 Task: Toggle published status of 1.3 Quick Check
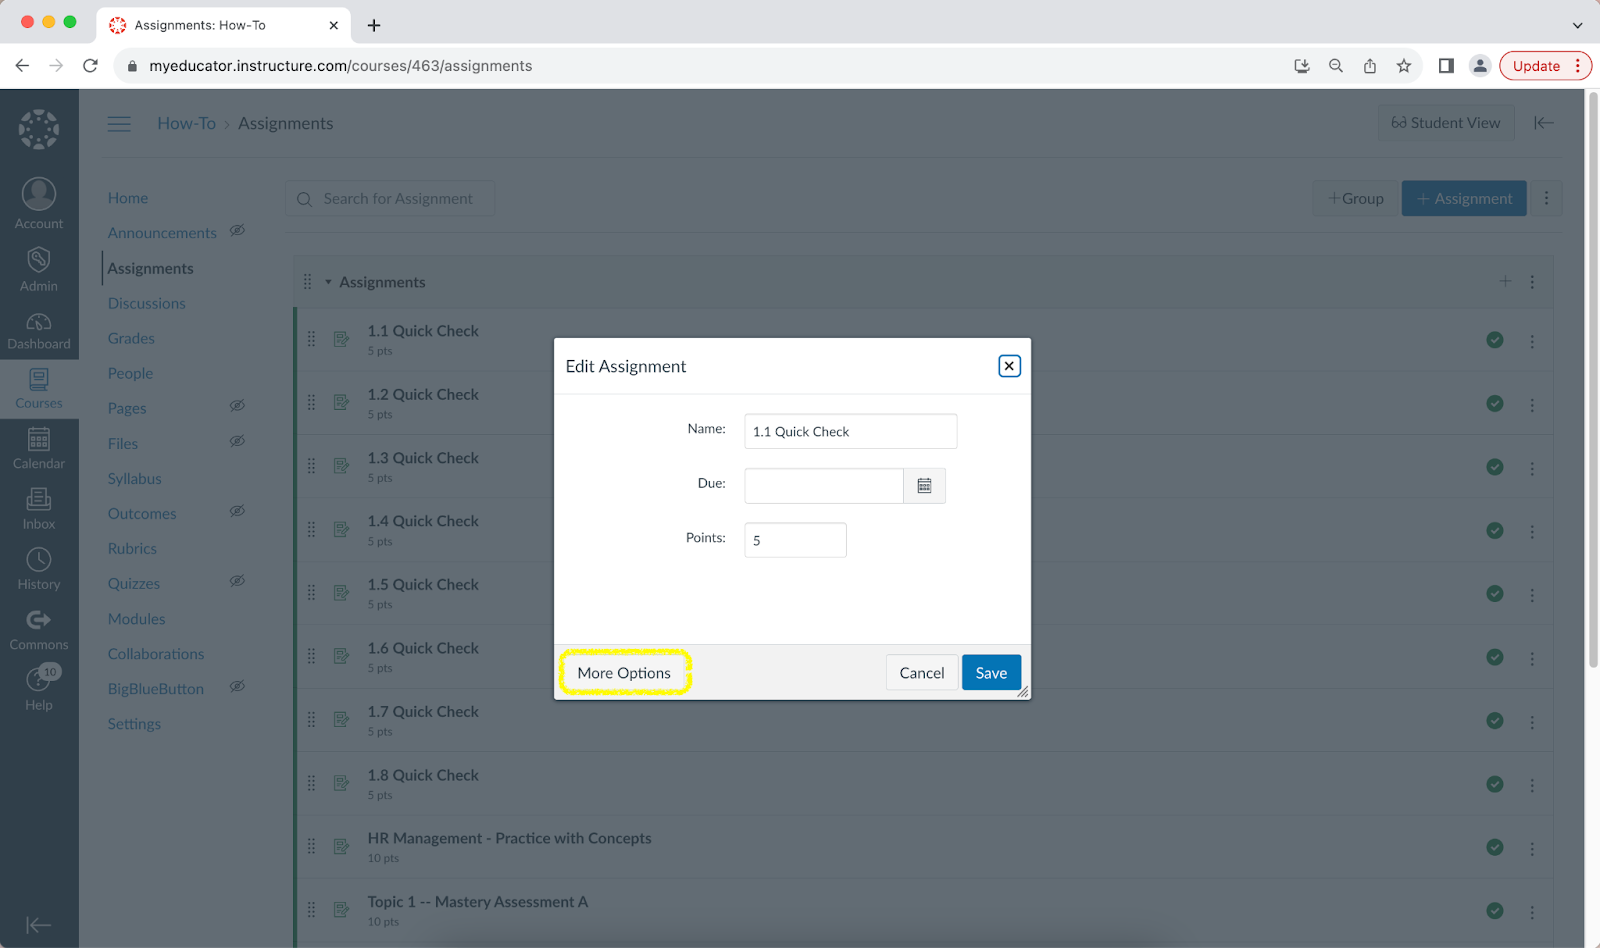[x=1495, y=467]
